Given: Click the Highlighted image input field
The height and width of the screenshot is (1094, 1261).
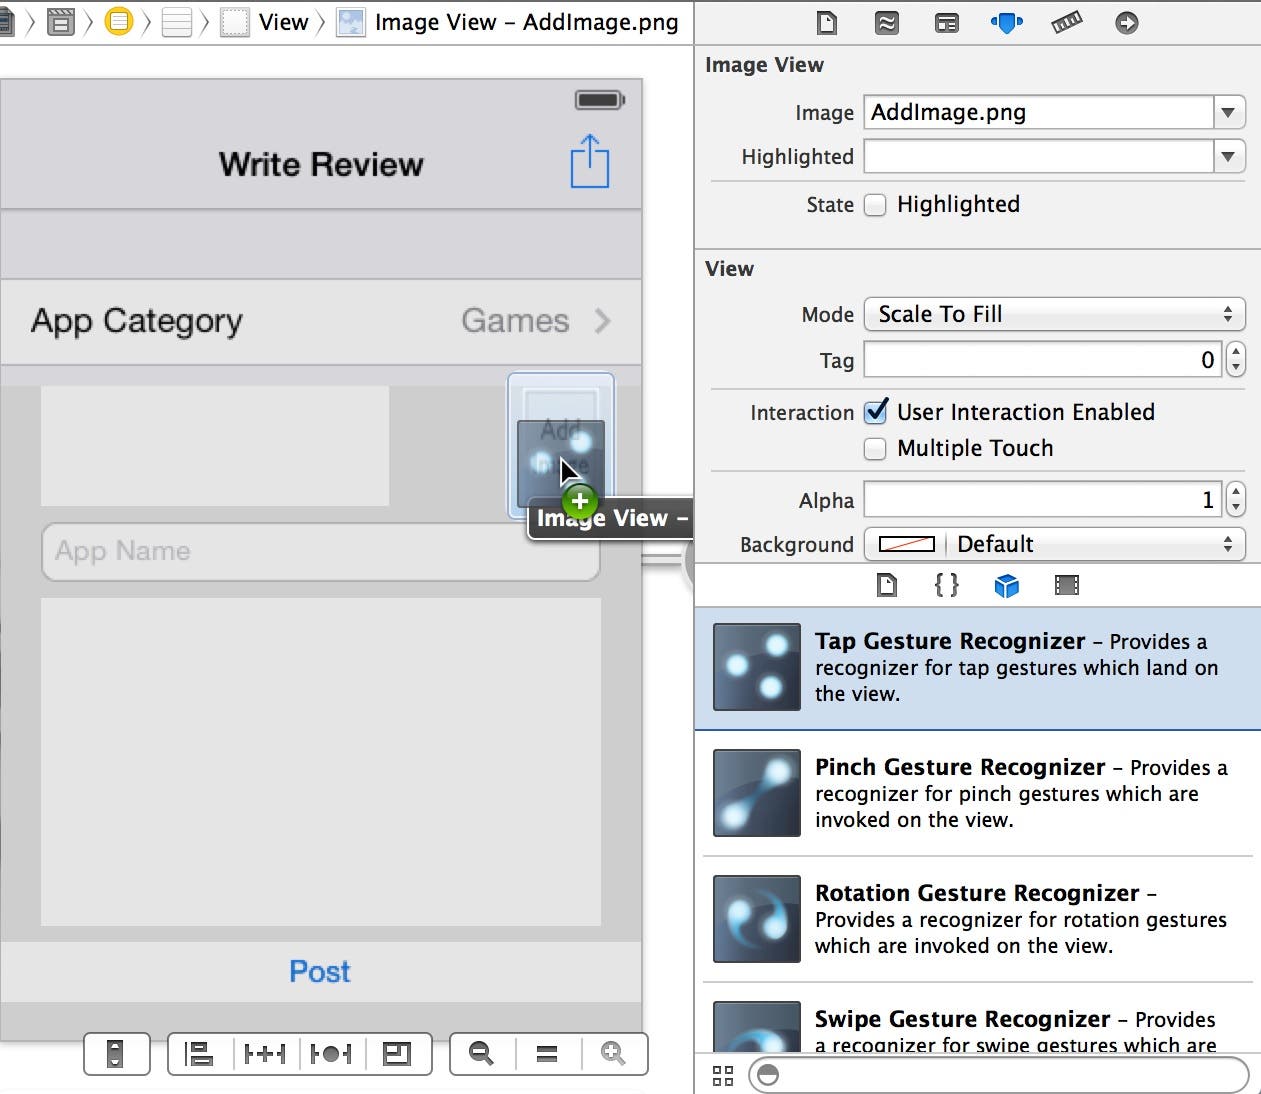Looking at the screenshot, I should tap(1039, 156).
